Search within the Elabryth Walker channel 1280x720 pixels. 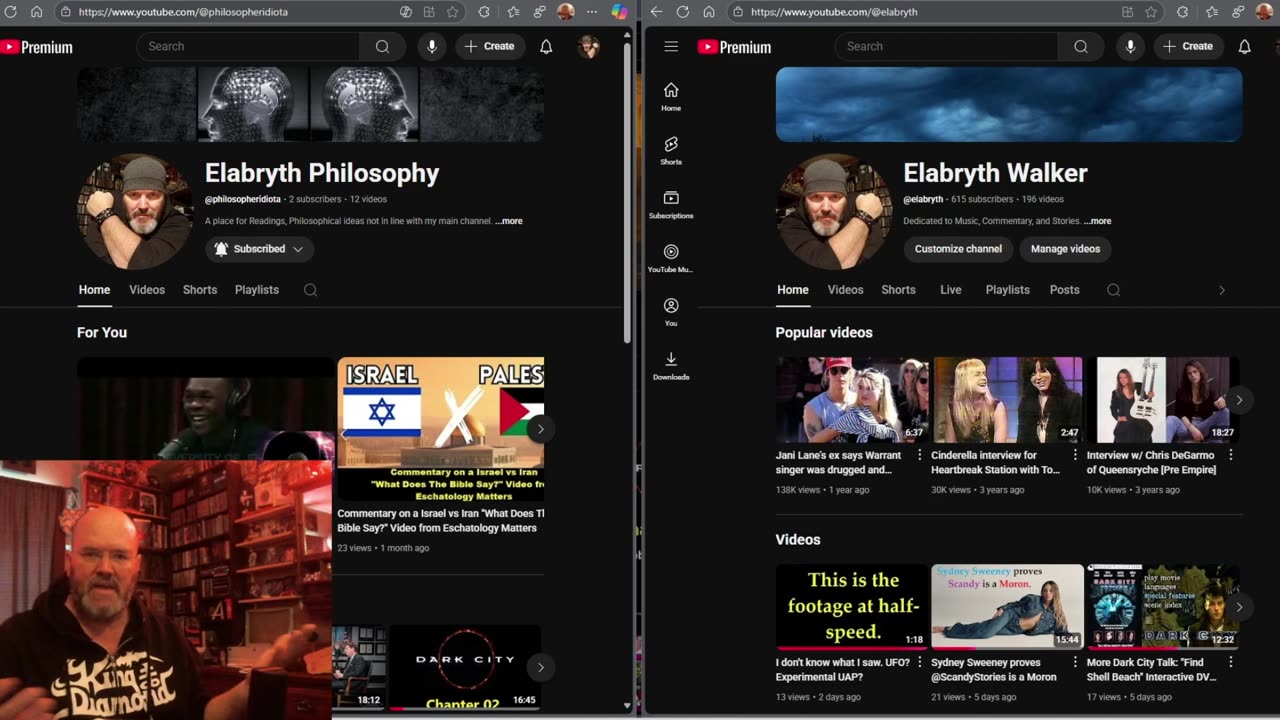(1113, 290)
